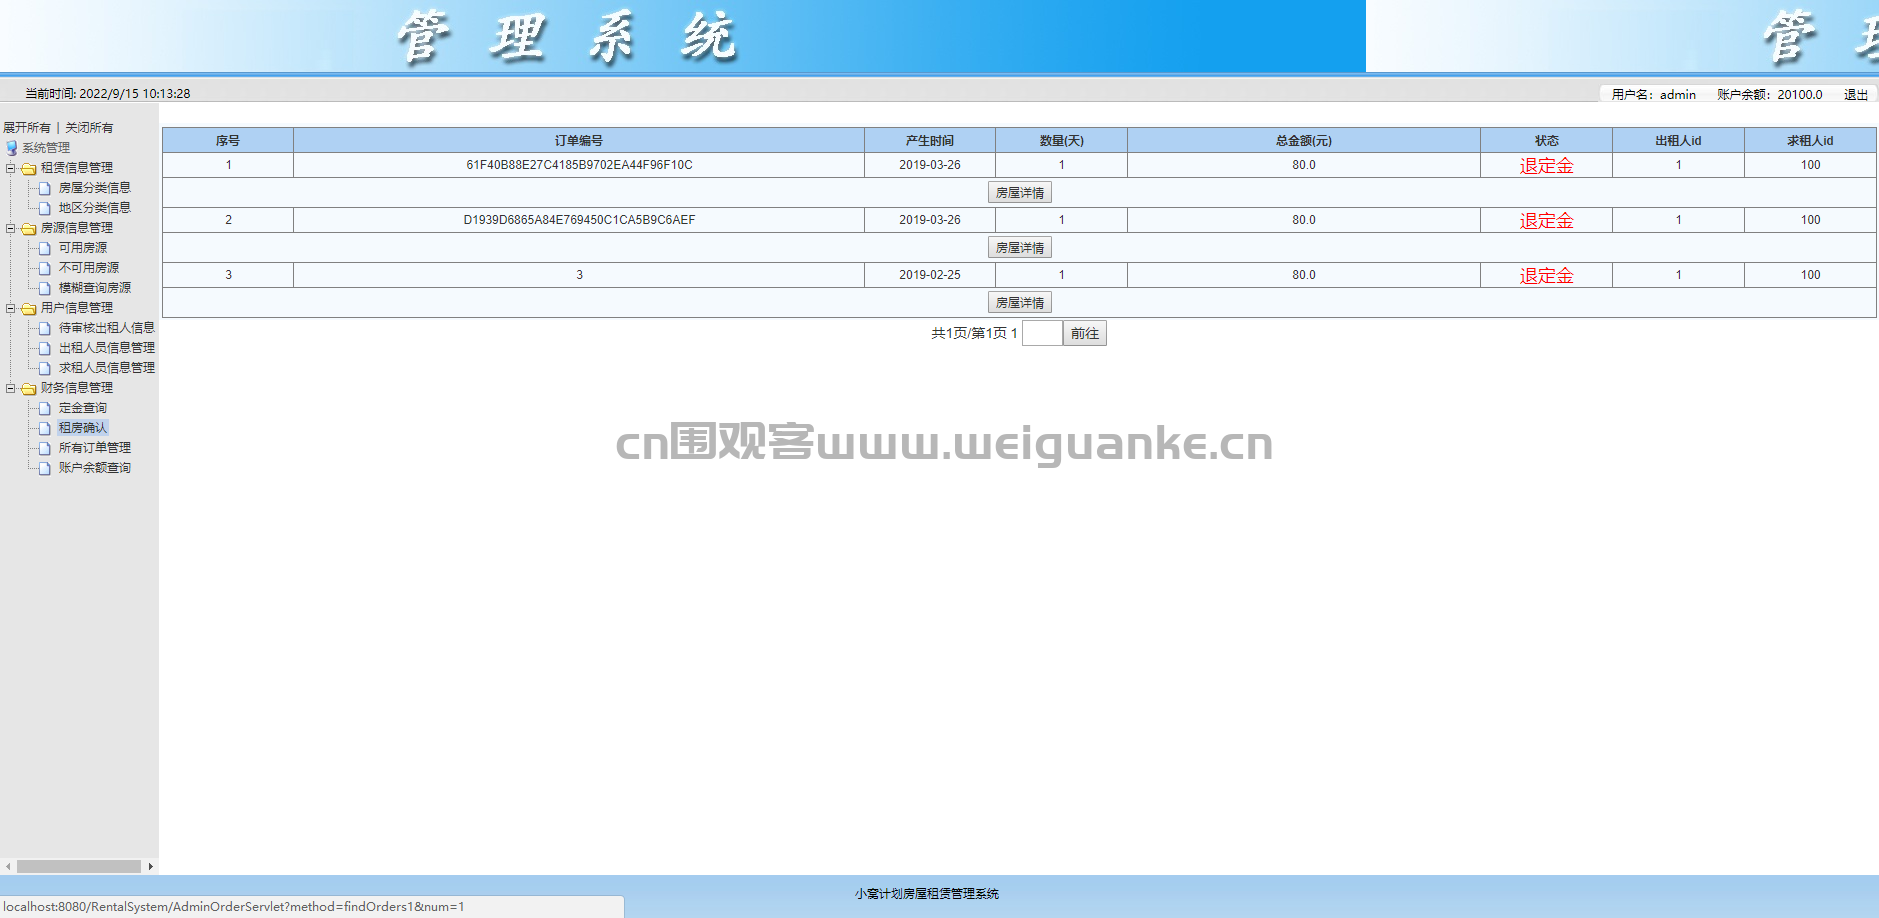Open the 定金查询 menu item
Screen dimensions: 1879x918
83,408
